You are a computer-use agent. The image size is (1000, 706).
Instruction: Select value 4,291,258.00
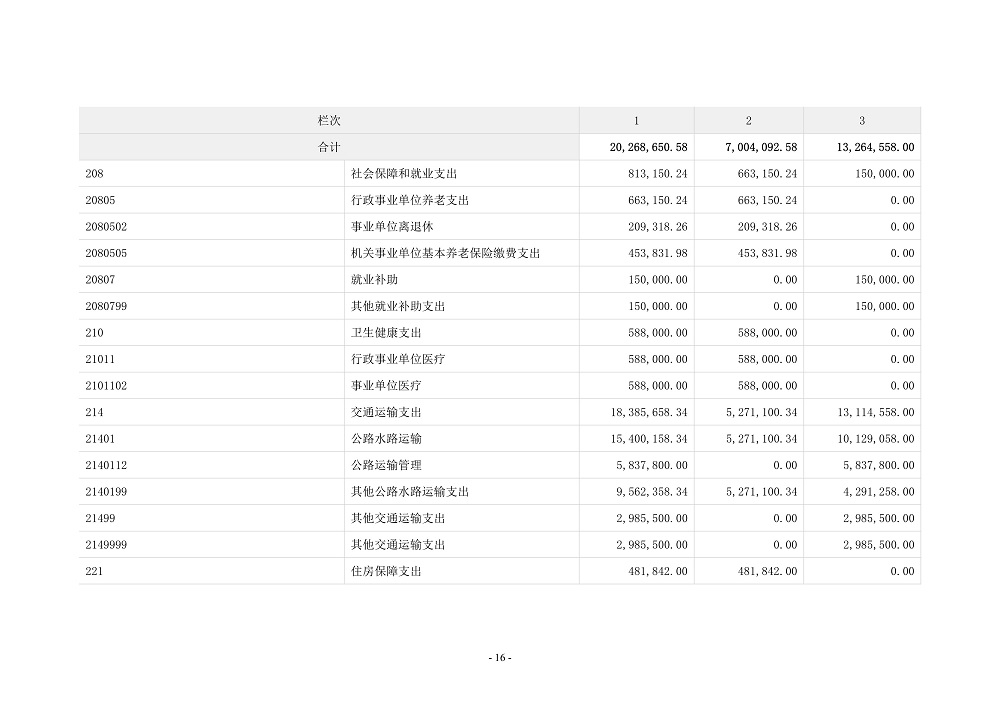point(879,492)
